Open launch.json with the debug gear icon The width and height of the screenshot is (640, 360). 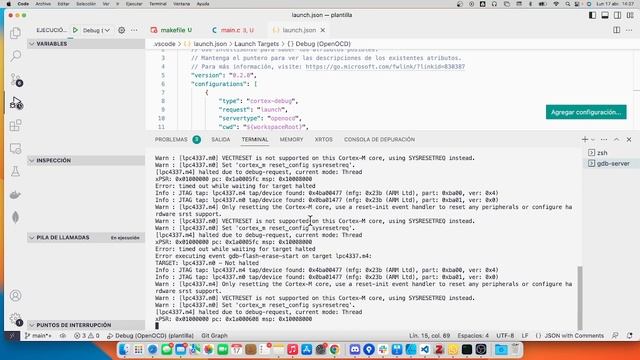122,30
